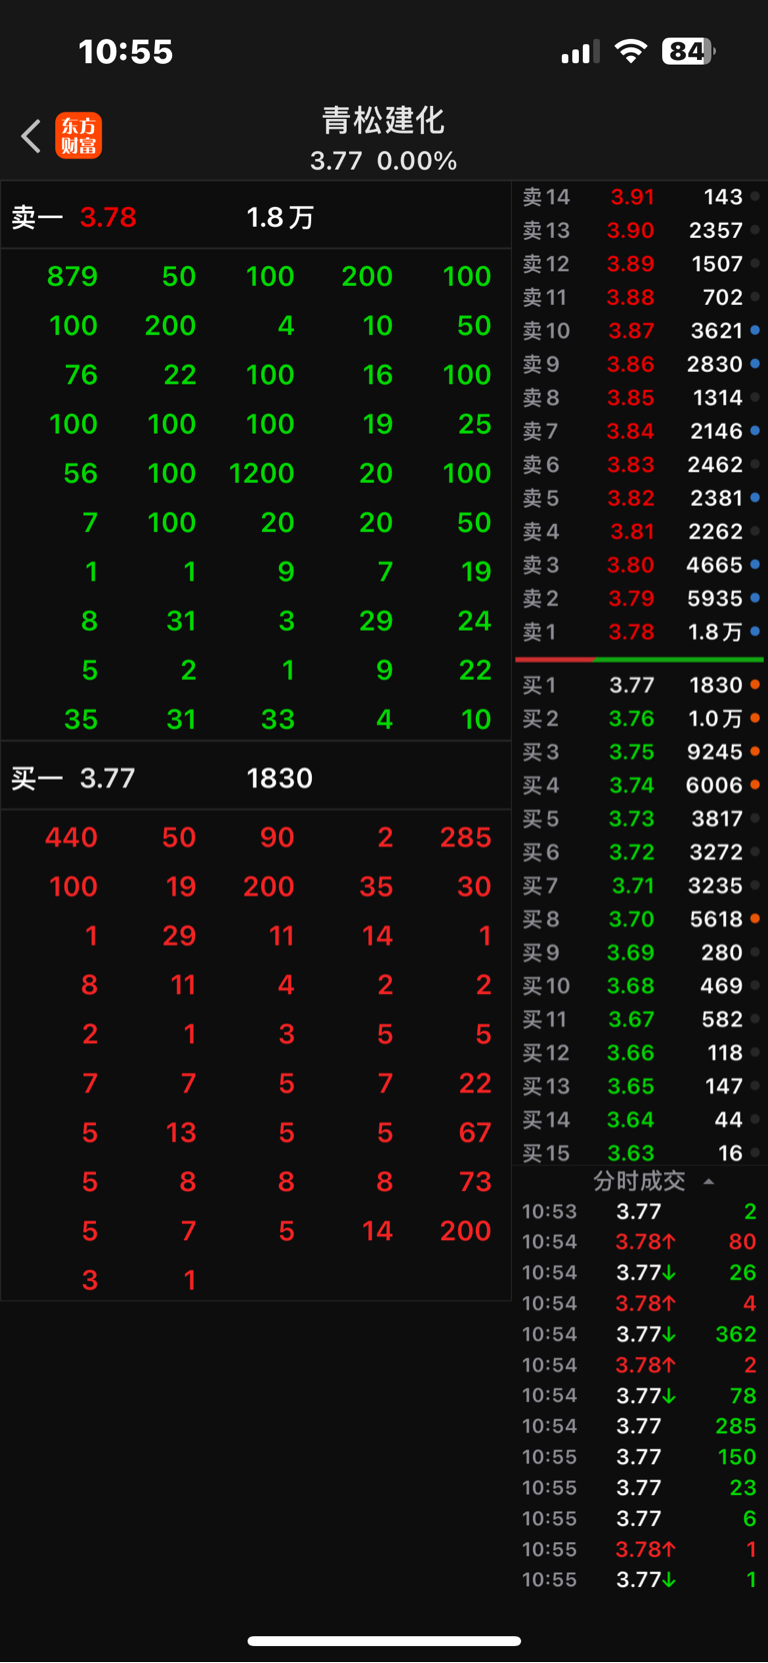768x1663 pixels.
Task: Select the 卖1 row with 1.8万
Action: [x=640, y=632]
